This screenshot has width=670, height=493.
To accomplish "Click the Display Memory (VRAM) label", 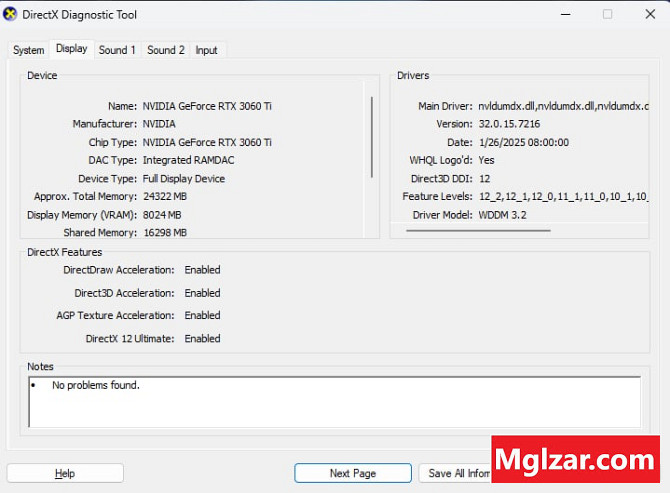I will 82,215.
